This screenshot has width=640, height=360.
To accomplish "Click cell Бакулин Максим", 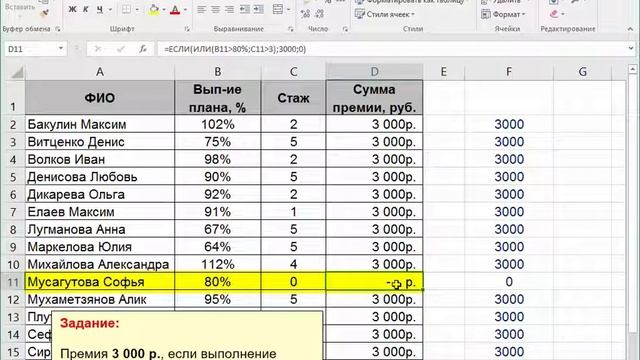I will coord(100,124).
